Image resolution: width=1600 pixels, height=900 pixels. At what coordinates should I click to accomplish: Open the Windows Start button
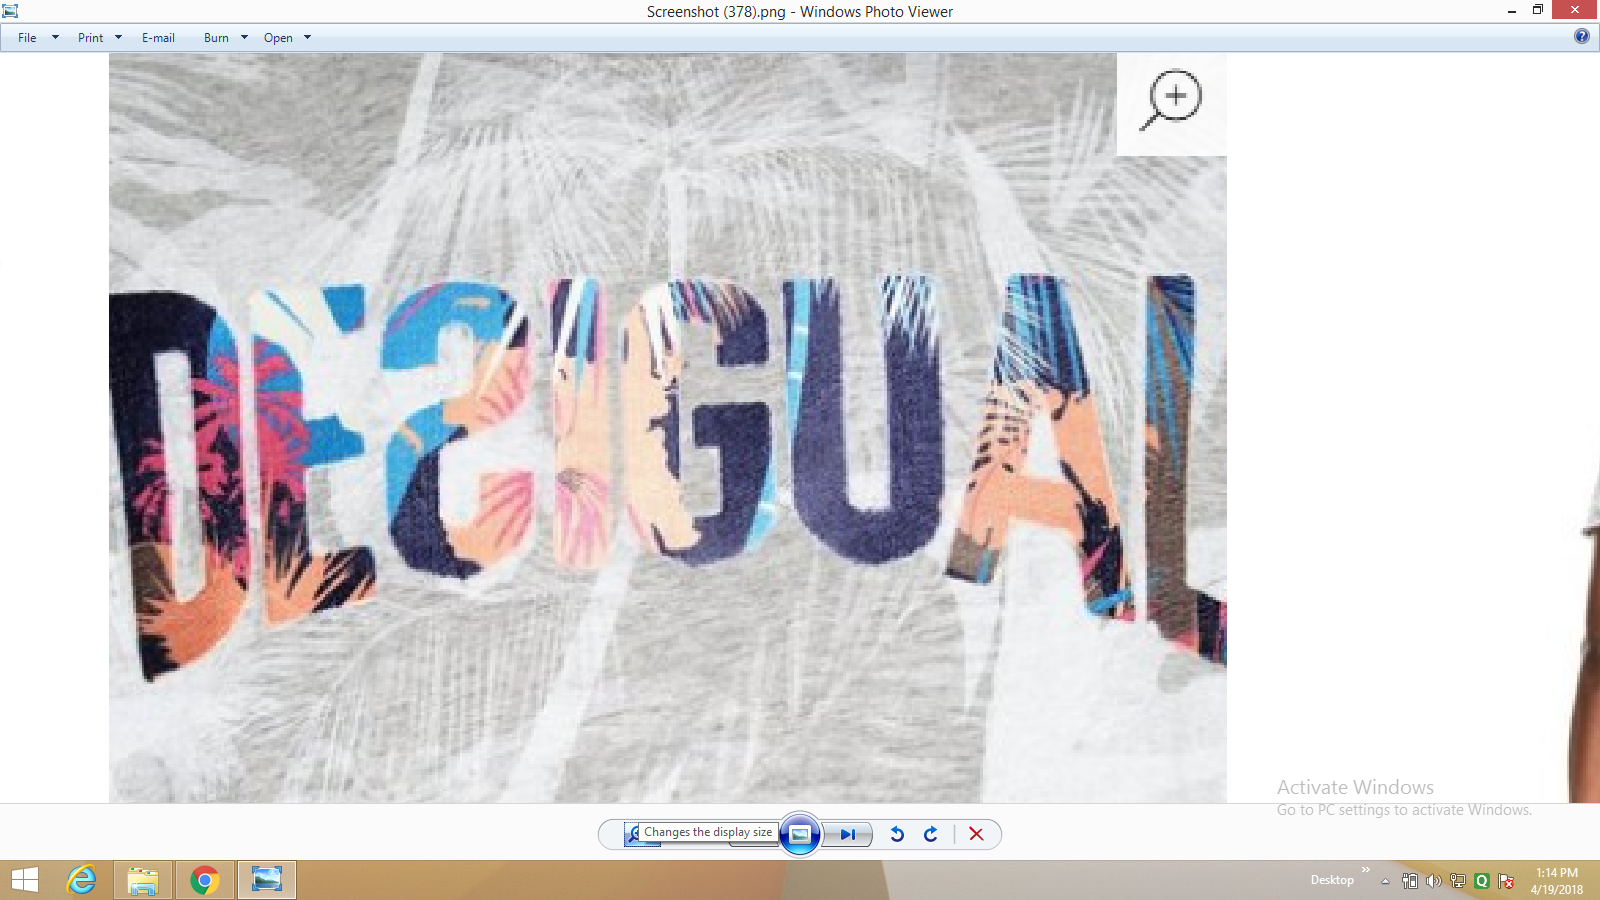point(25,880)
